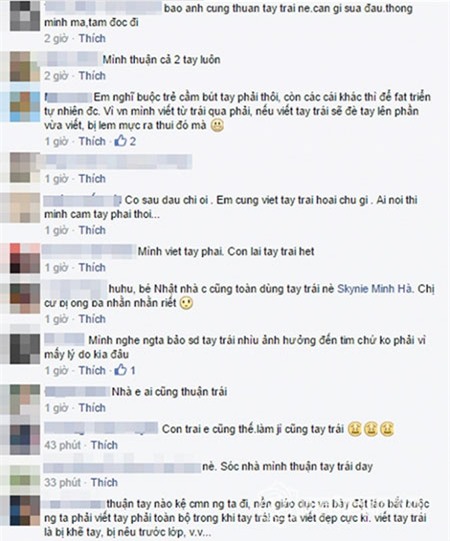450x541 pixels.
Task: Like the 43 phút comment about con trai
Action: (x=104, y=445)
